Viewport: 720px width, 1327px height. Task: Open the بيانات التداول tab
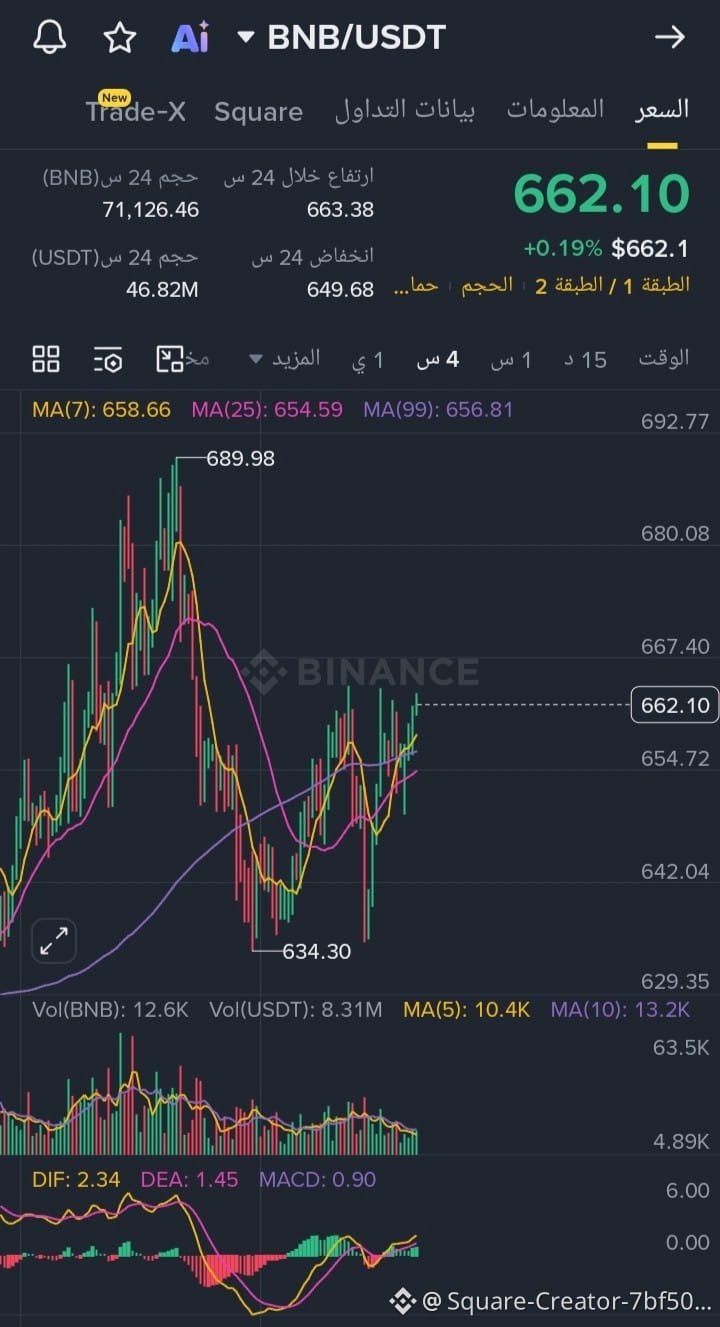pos(405,110)
